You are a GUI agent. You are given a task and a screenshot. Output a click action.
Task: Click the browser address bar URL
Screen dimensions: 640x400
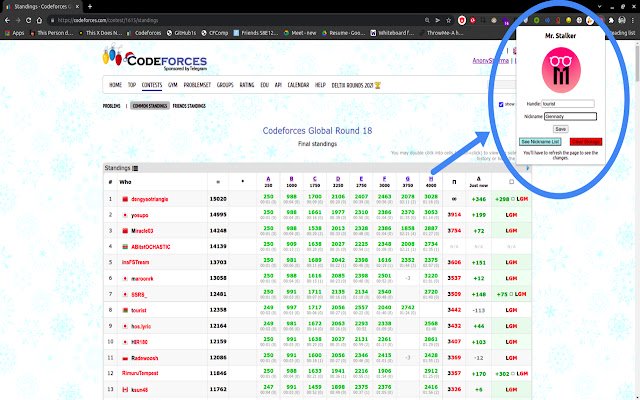coord(108,20)
